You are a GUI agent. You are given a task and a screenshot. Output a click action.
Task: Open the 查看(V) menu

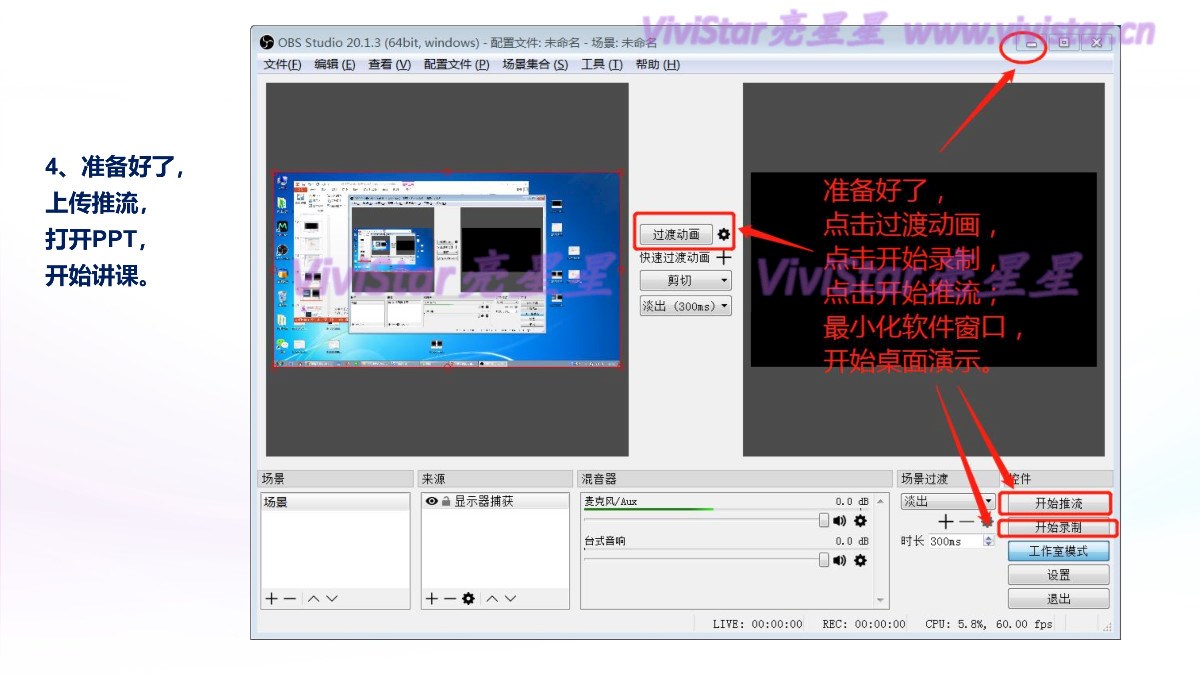coord(389,65)
